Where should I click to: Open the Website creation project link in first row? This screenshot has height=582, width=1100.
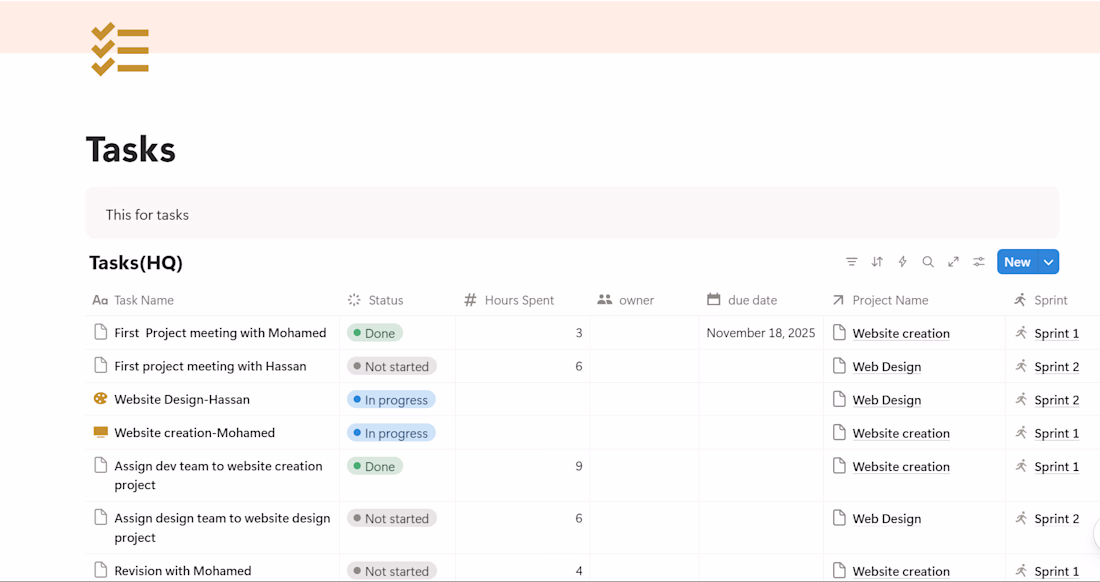coord(901,334)
